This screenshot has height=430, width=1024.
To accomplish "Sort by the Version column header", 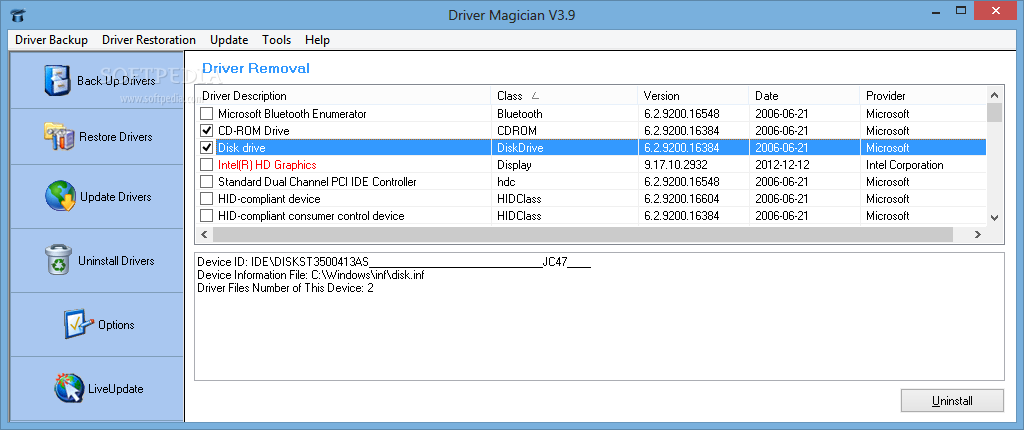I will click(693, 95).
